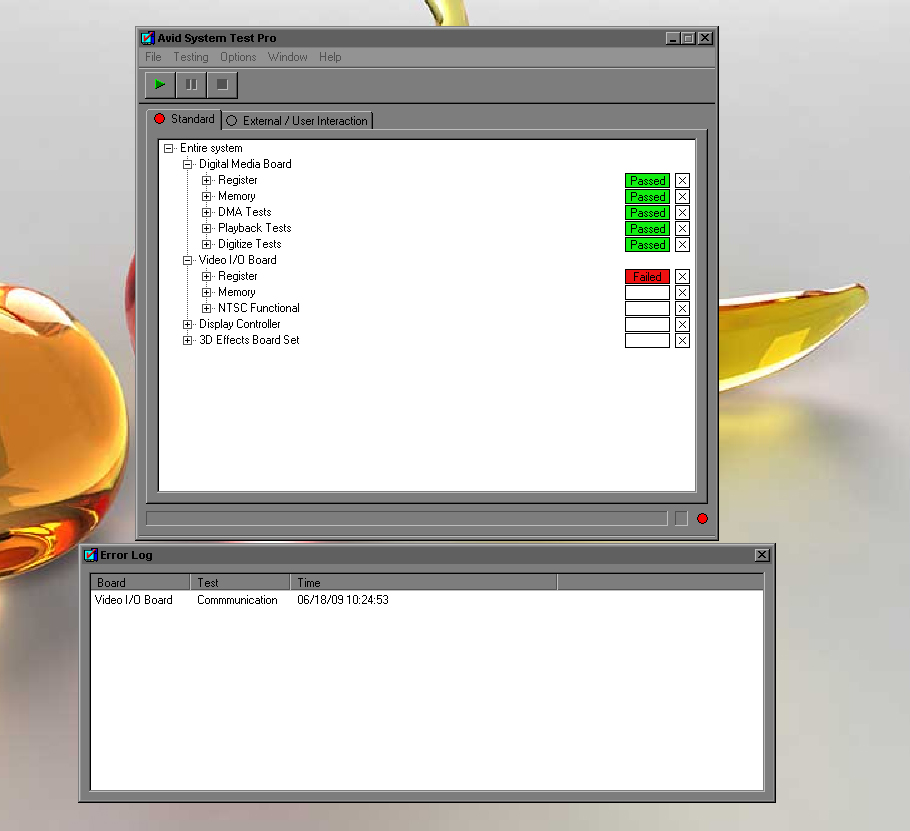Collapse the Entire system tree node

[x=168, y=149]
